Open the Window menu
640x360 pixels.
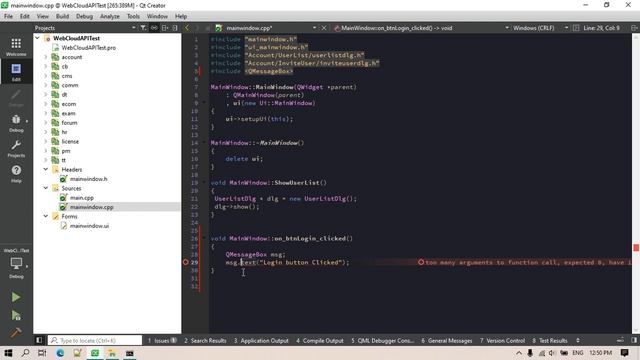pyautogui.click(x=157, y=16)
